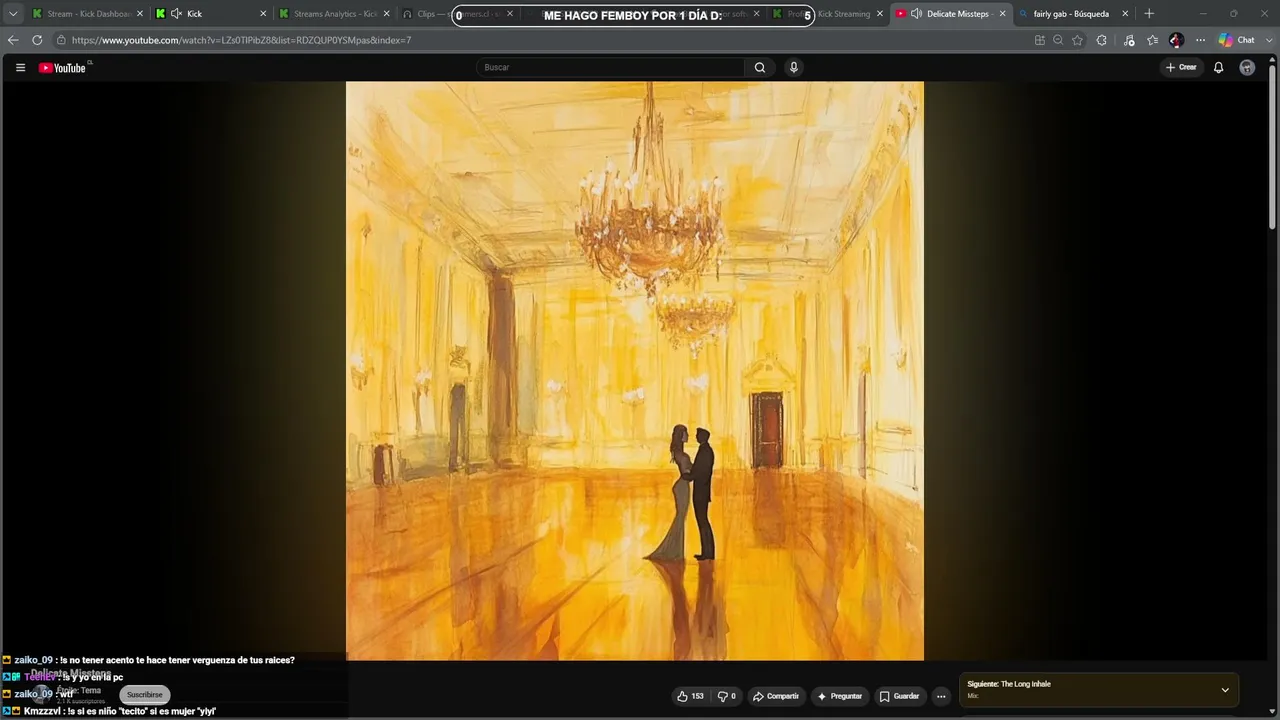
Task: Mute the Delicate Missteps tab audio icon
Action: [x=916, y=14]
